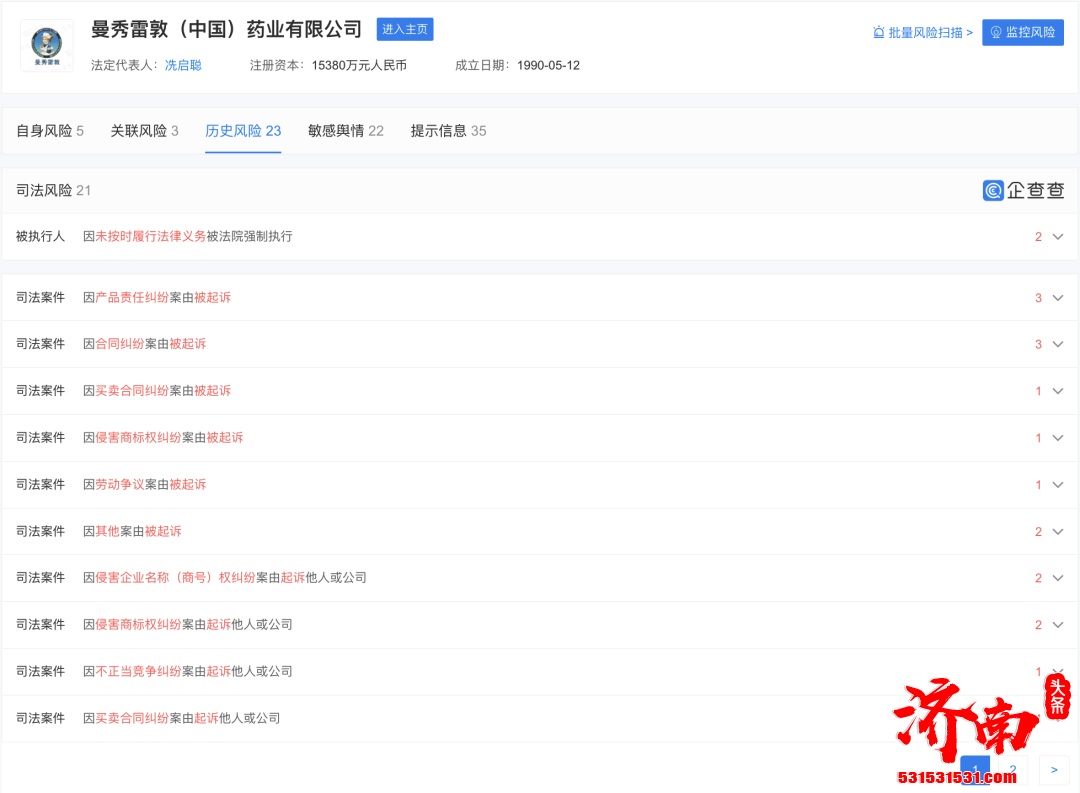Expand the 劳动争议 dispute row
Screen dimensions: 1080x793
click(x=1056, y=484)
